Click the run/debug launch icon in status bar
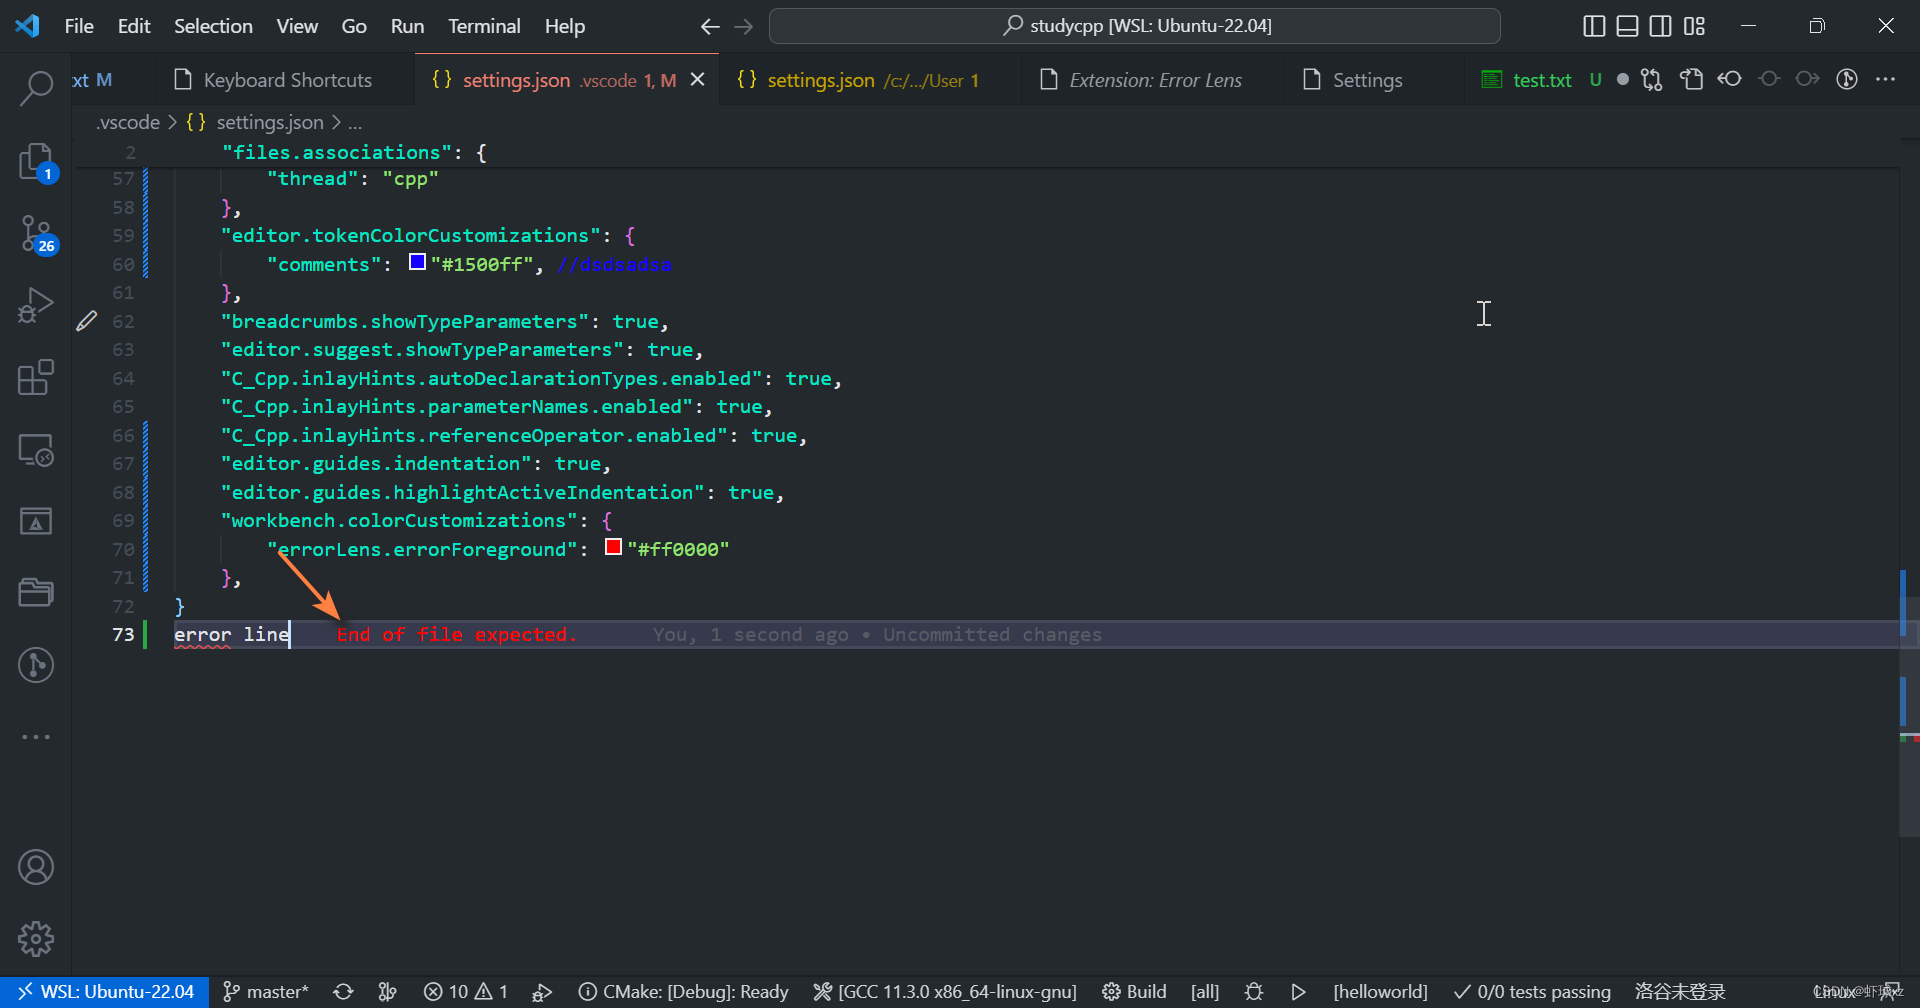The height and width of the screenshot is (1008, 1920). 542,992
